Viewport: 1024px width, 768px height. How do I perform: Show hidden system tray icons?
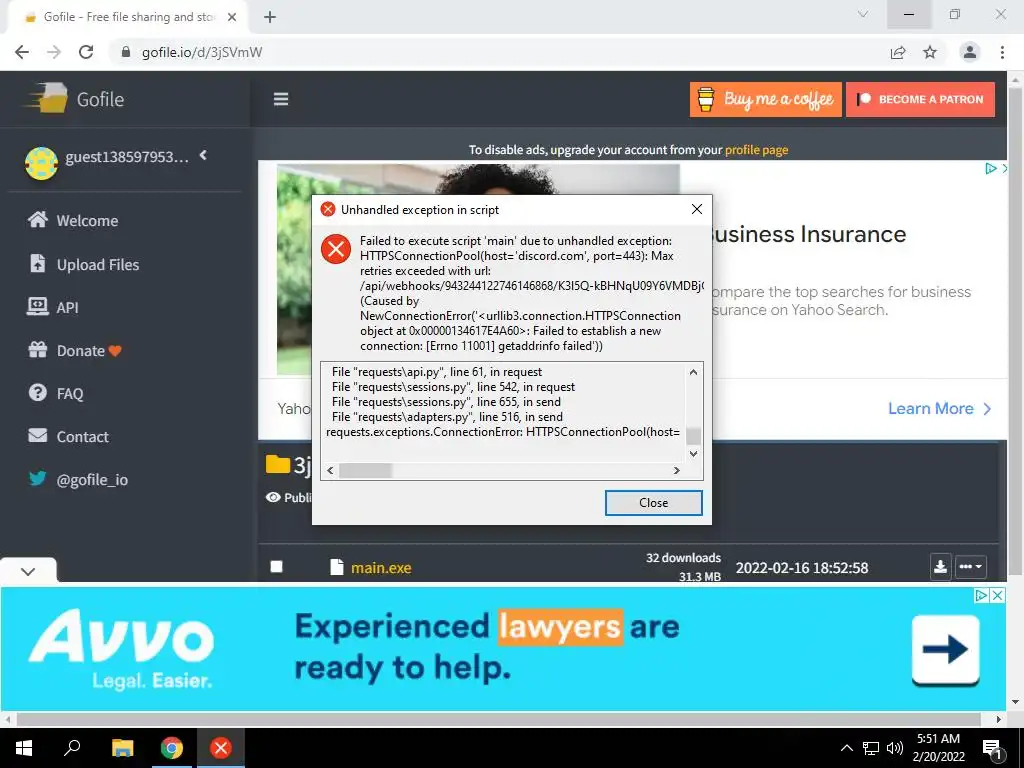click(x=846, y=748)
